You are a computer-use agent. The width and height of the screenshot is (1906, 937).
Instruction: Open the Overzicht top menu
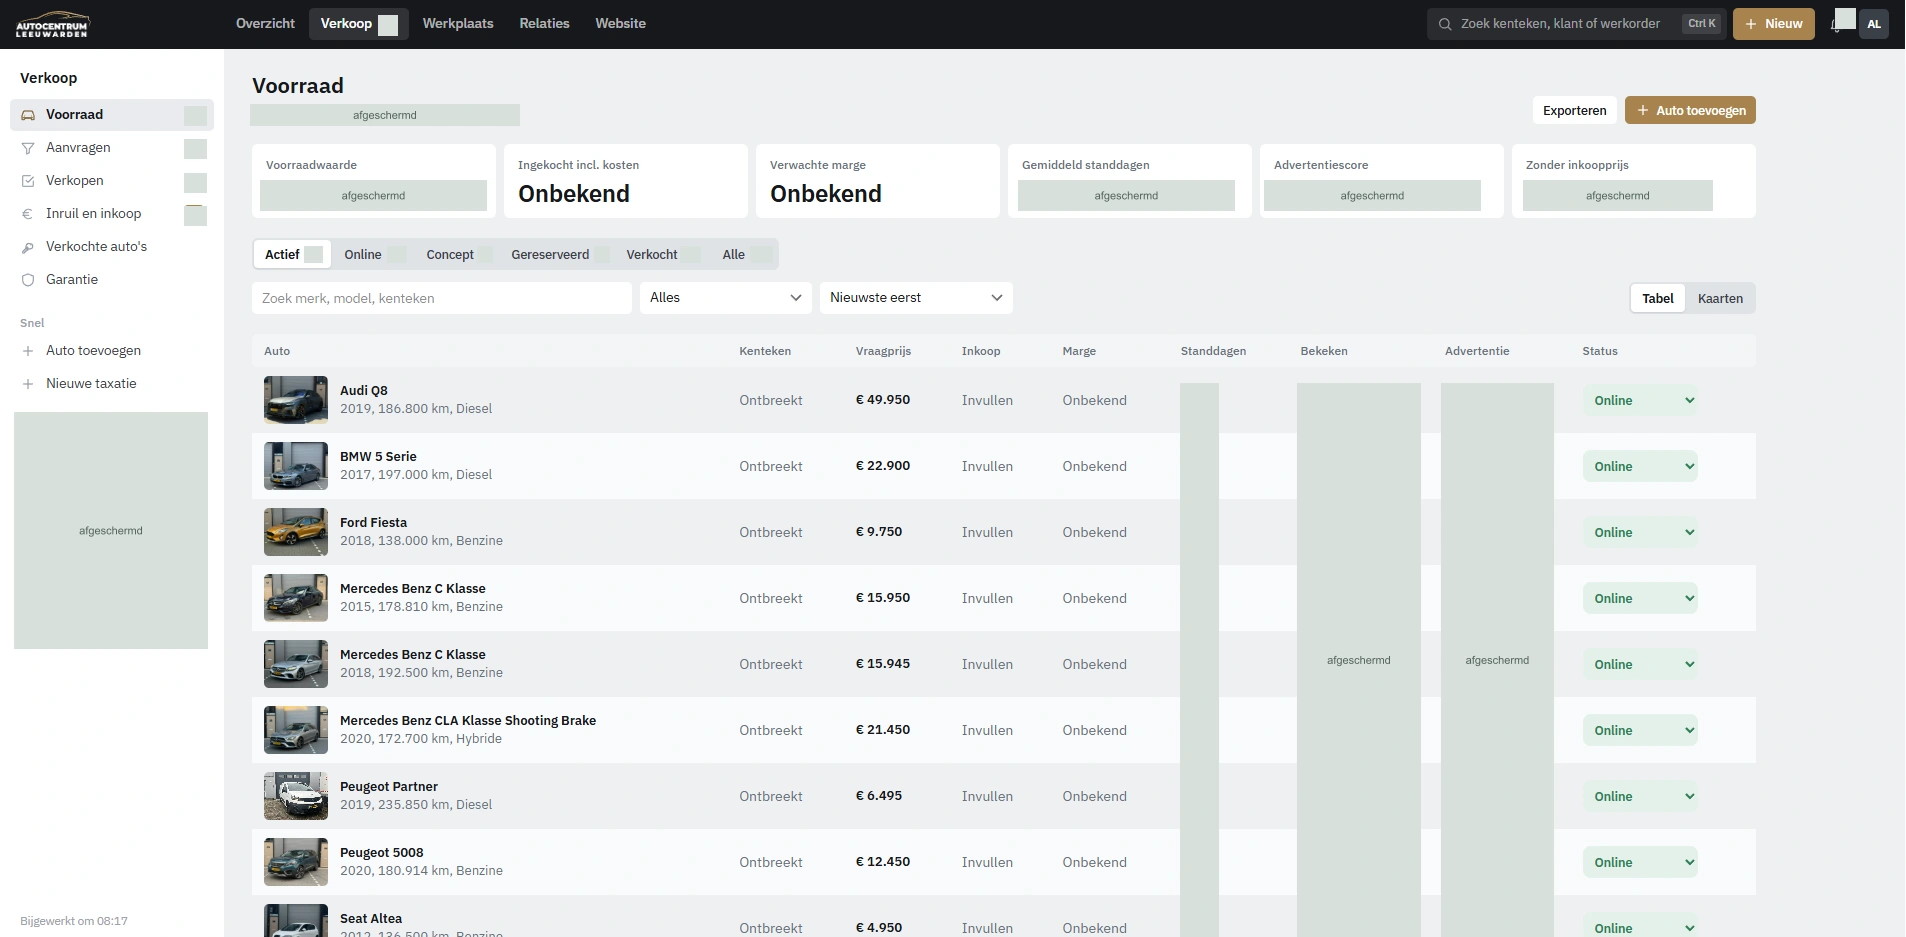tap(265, 24)
